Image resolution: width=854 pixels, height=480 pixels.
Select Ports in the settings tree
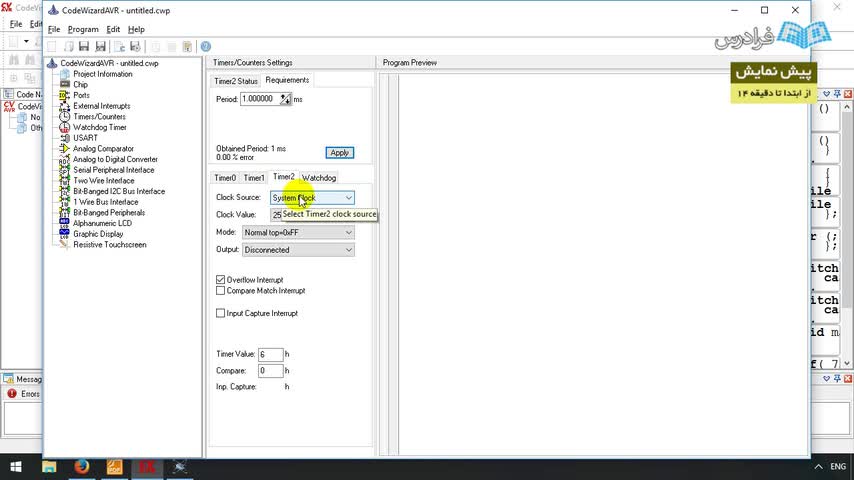(81, 95)
